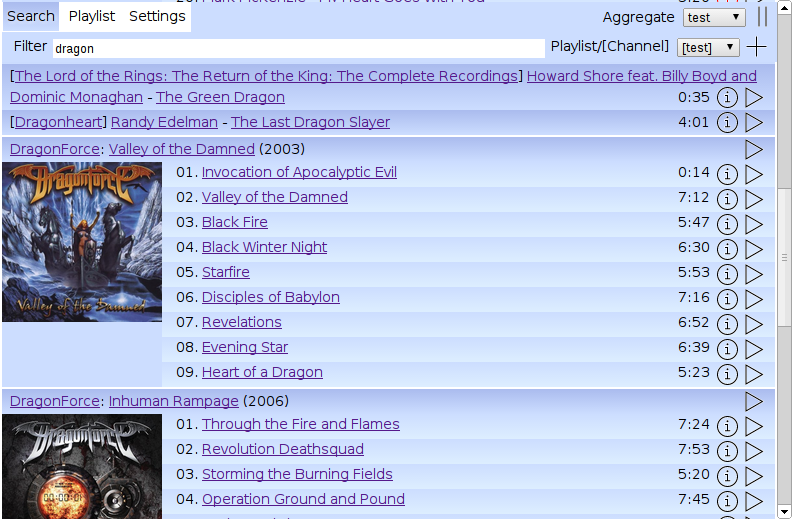Open Randy Edelman artist link
This screenshot has height=519, width=792.
(x=164, y=122)
